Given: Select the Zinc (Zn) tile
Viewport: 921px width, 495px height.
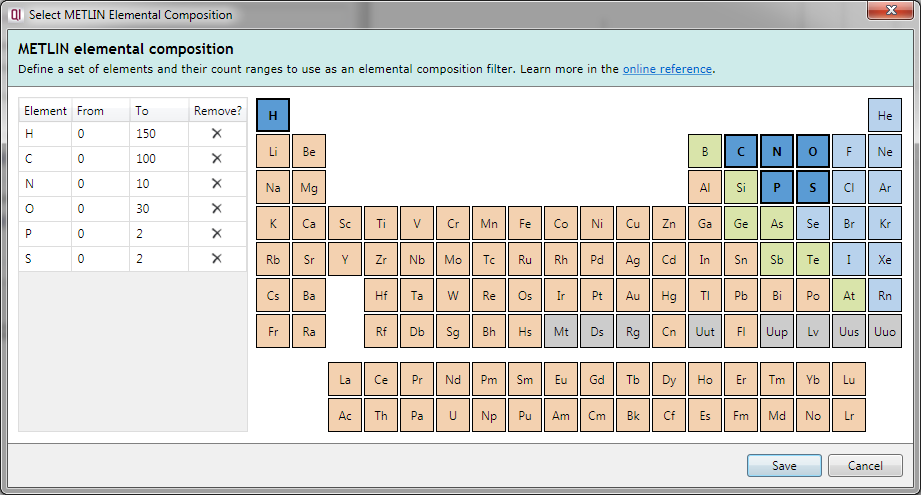Looking at the screenshot, I should pyautogui.click(x=669, y=223).
